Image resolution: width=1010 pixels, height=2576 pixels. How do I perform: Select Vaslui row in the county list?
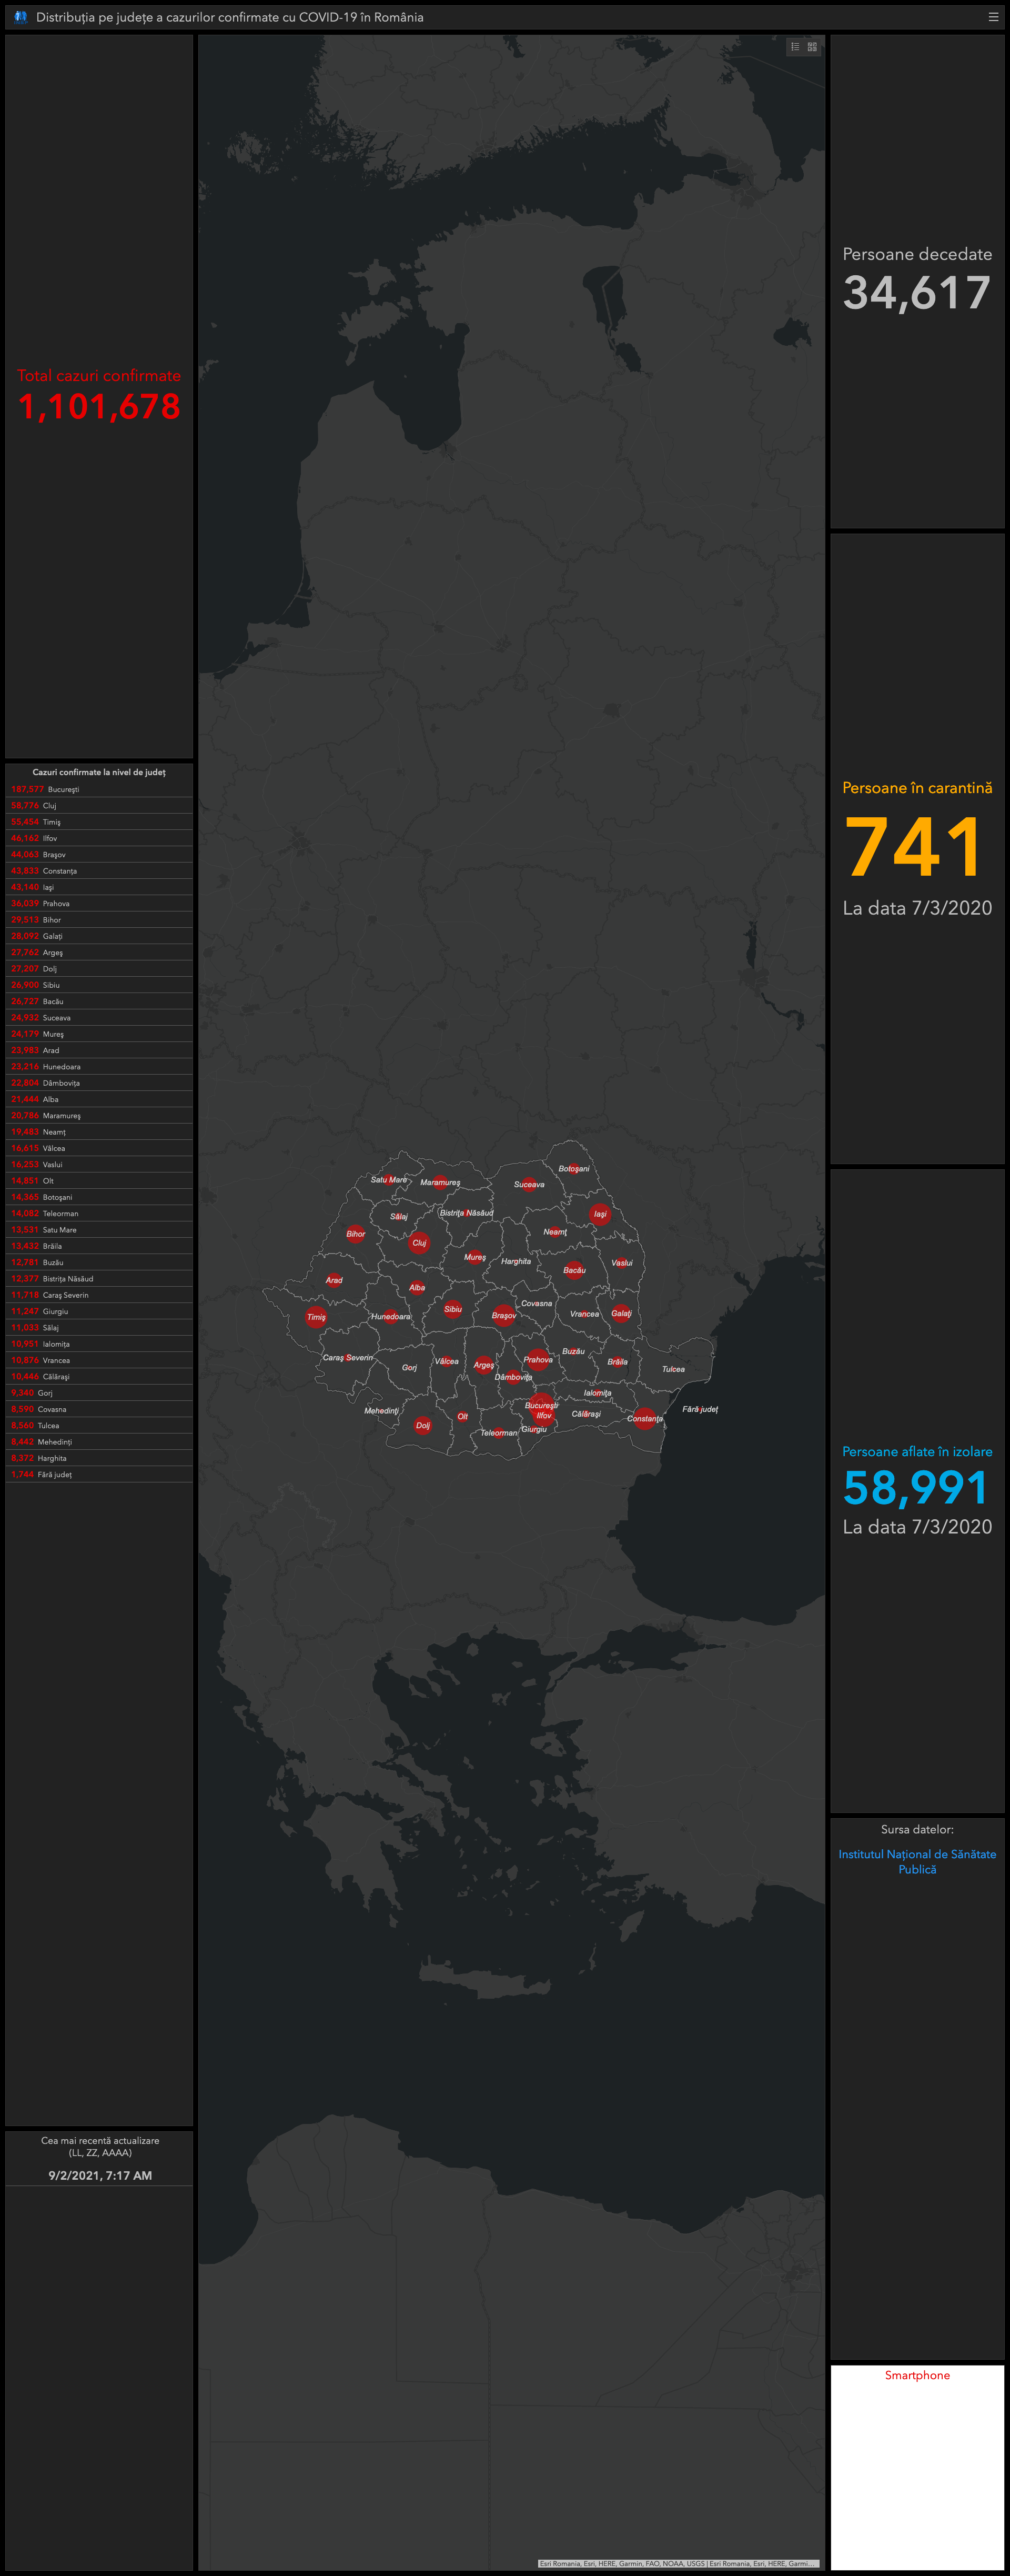click(x=99, y=1164)
